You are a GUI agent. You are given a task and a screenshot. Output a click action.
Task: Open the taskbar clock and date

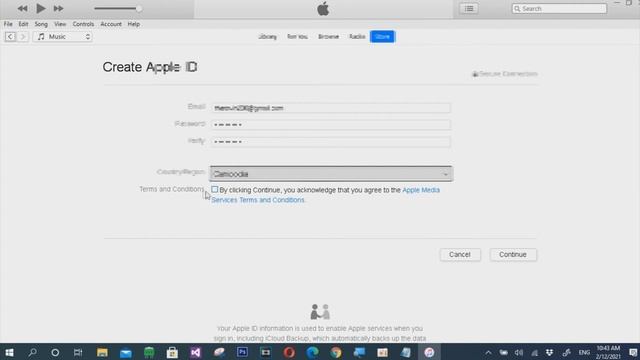point(608,352)
